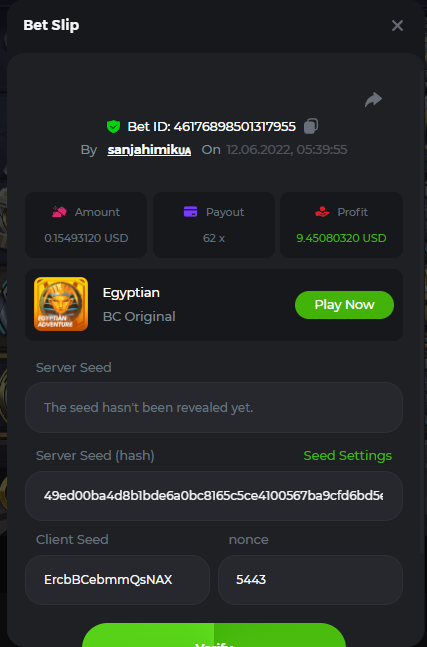Viewport: 427px width, 647px height.
Task: Click the Amount money icon
Action: (59, 212)
